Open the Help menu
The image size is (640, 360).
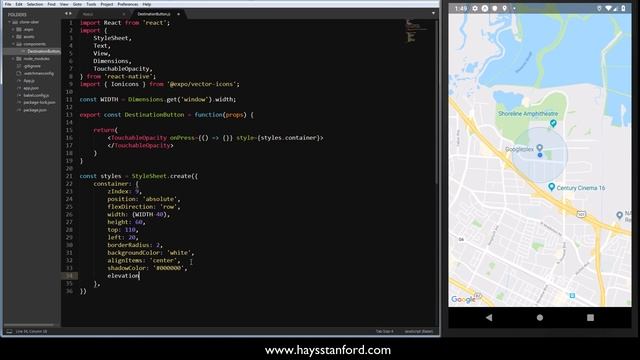coord(147,4)
